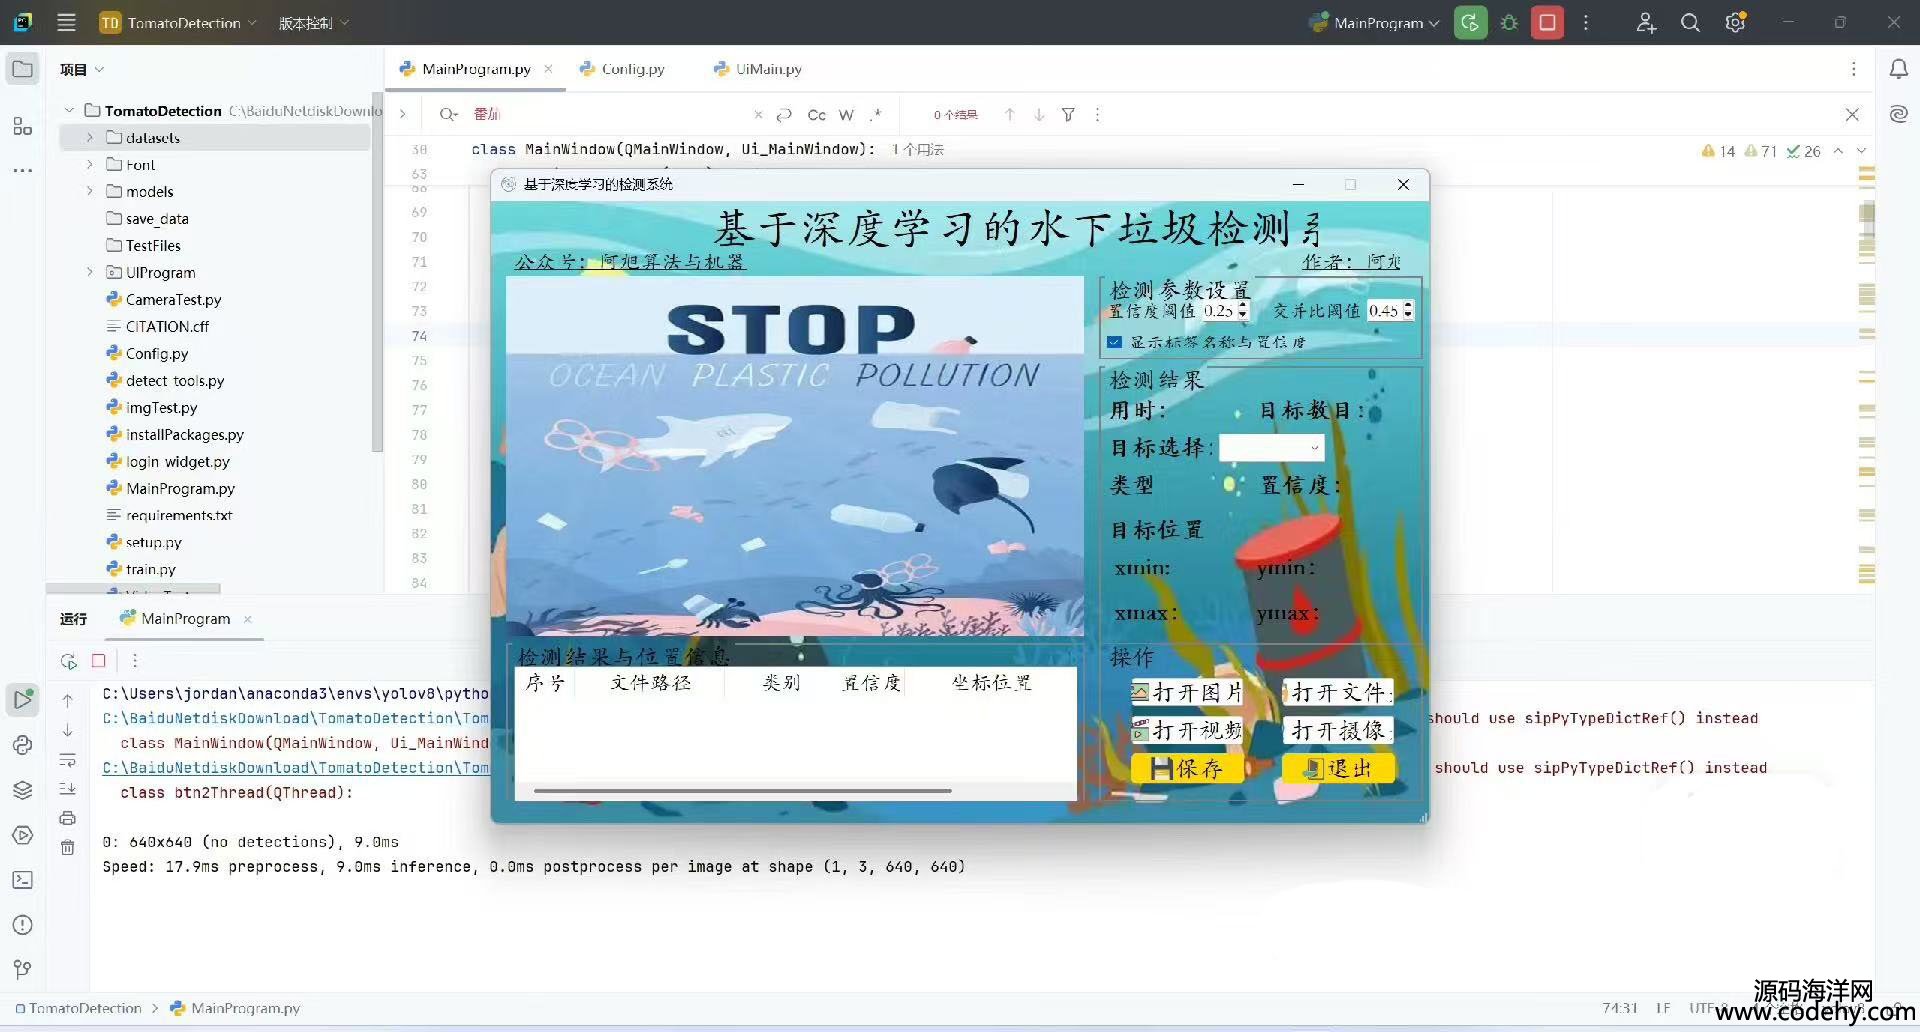The image size is (1920, 1032).
Task: Toggle match case Cc in search bar
Action: [x=816, y=115]
